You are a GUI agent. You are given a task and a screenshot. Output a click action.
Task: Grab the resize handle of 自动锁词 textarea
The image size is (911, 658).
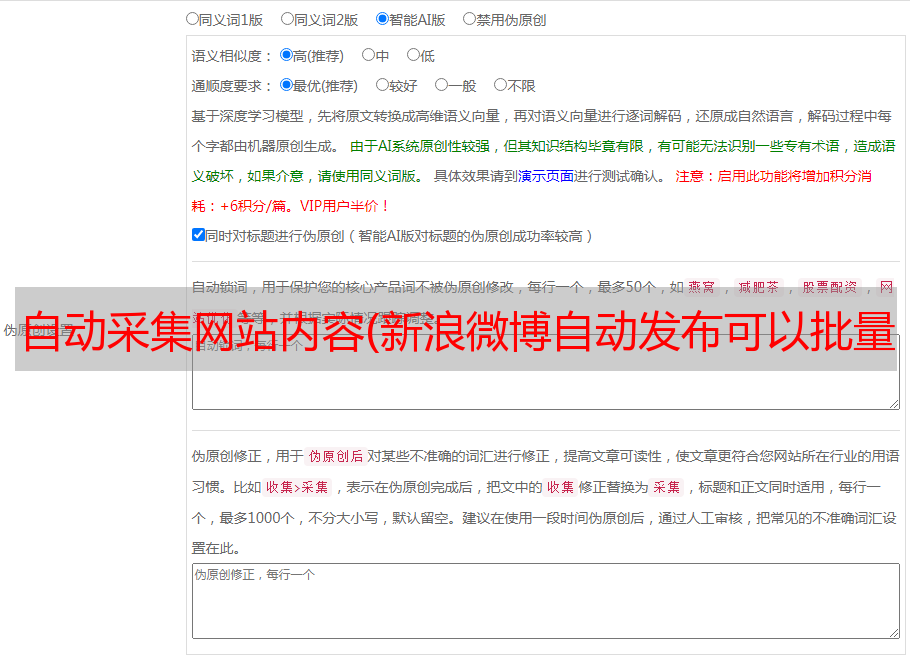894,404
